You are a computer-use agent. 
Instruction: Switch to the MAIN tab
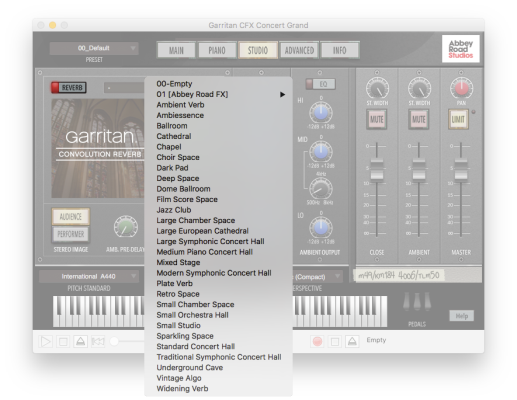(176, 50)
